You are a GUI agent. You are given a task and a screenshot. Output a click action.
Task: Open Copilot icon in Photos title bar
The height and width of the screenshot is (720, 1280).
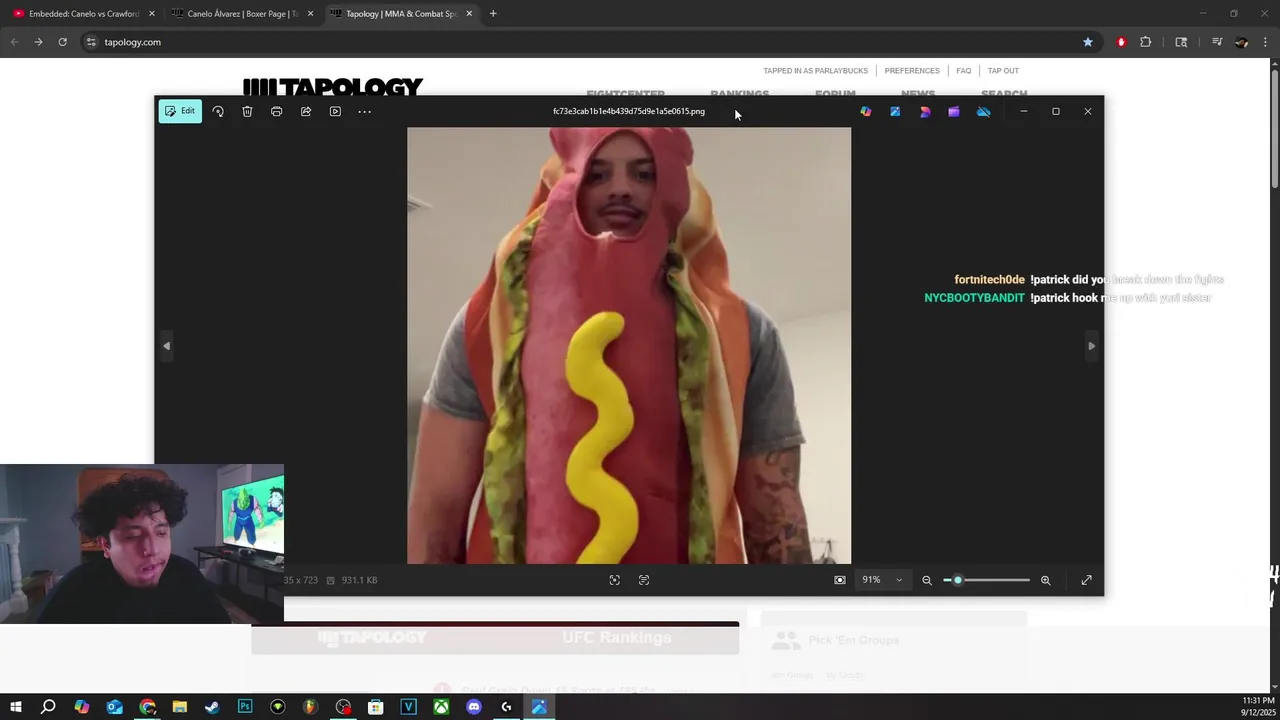(x=866, y=111)
